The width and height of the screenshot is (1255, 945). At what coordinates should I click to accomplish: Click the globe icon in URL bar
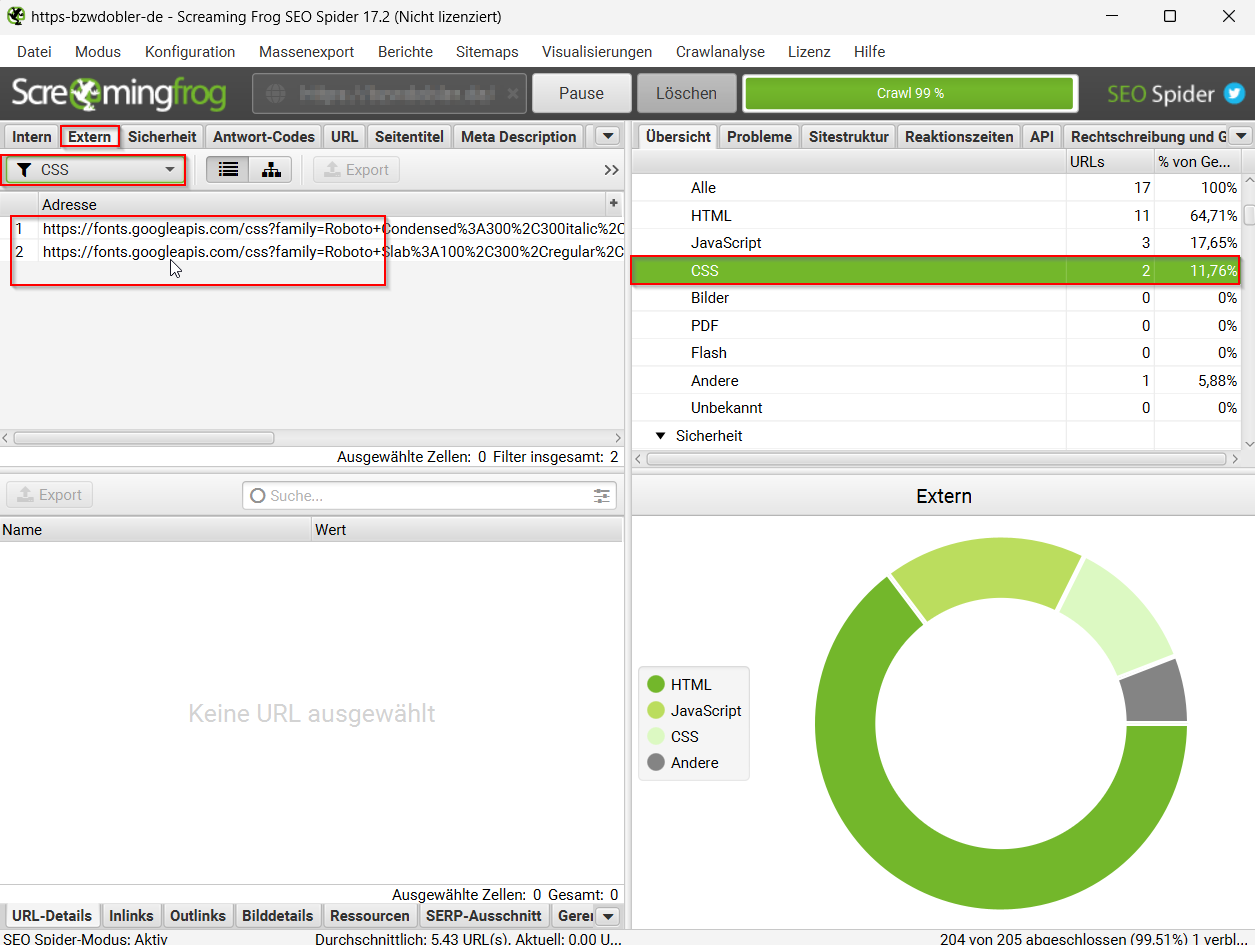[276, 93]
